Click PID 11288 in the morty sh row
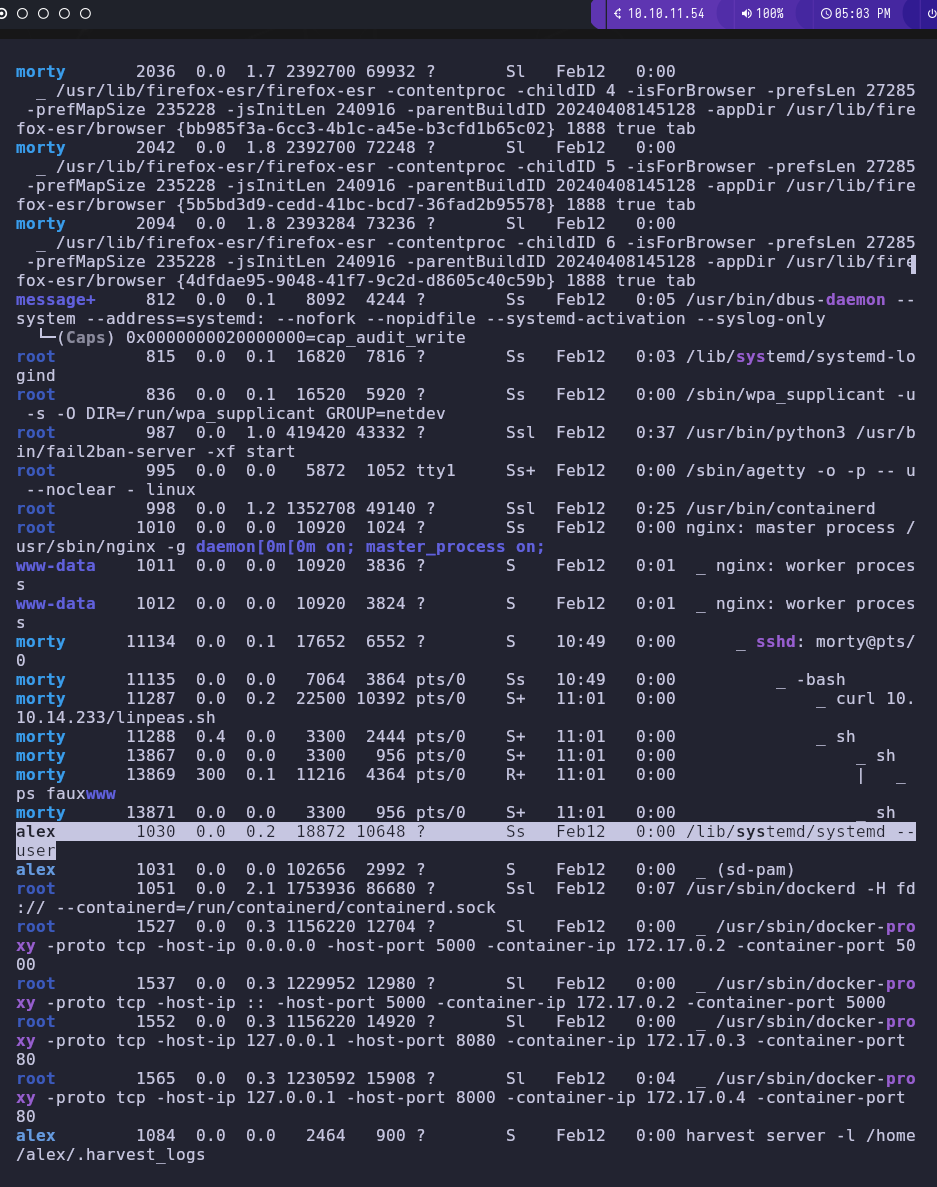The width and height of the screenshot is (937, 1187). 151,737
